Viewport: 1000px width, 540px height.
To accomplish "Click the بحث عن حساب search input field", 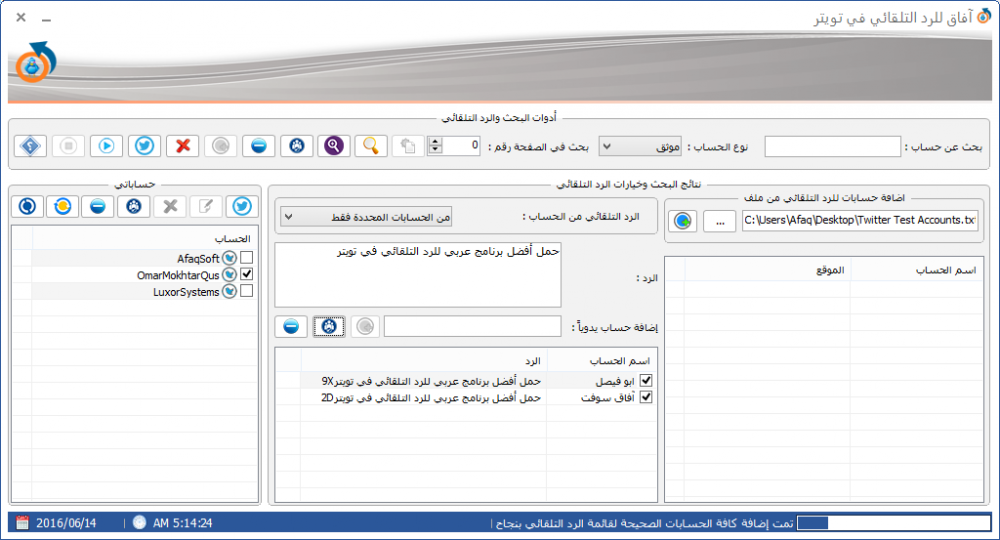I will (x=832, y=147).
